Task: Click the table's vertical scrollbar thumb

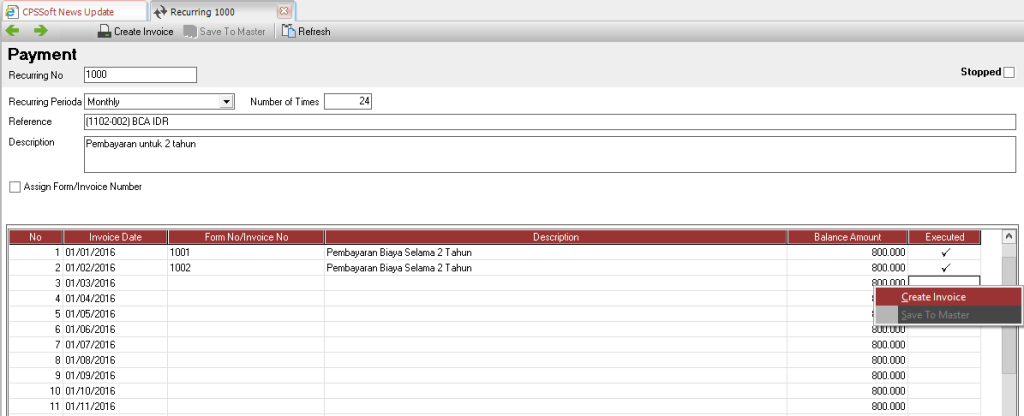Action: [1009, 313]
